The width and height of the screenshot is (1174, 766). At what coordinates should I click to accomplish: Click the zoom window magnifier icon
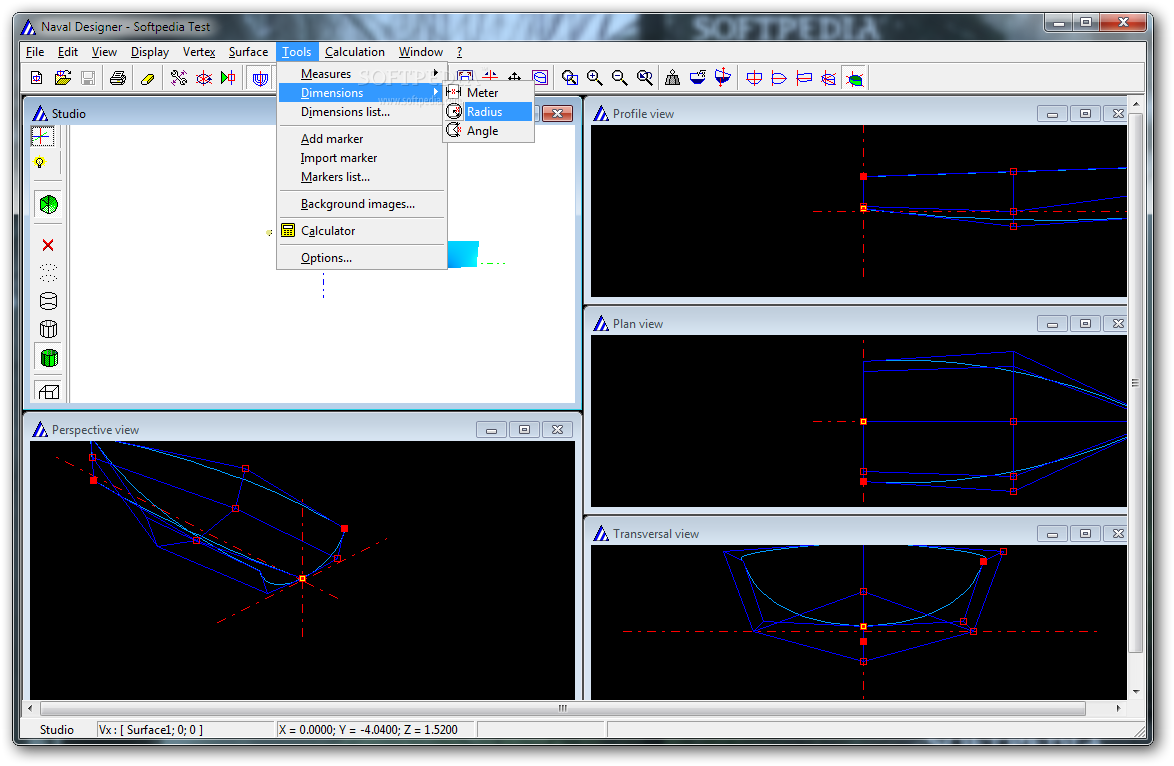point(570,78)
